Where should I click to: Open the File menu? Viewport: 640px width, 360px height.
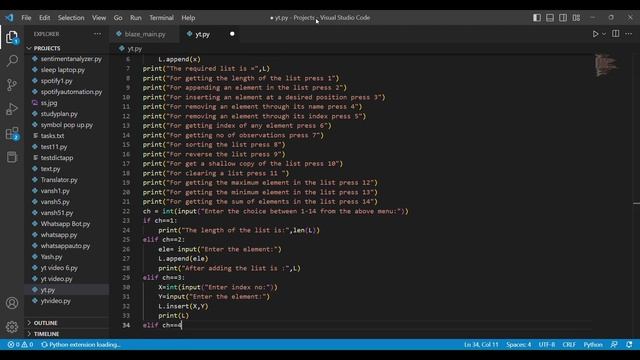[26, 18]
